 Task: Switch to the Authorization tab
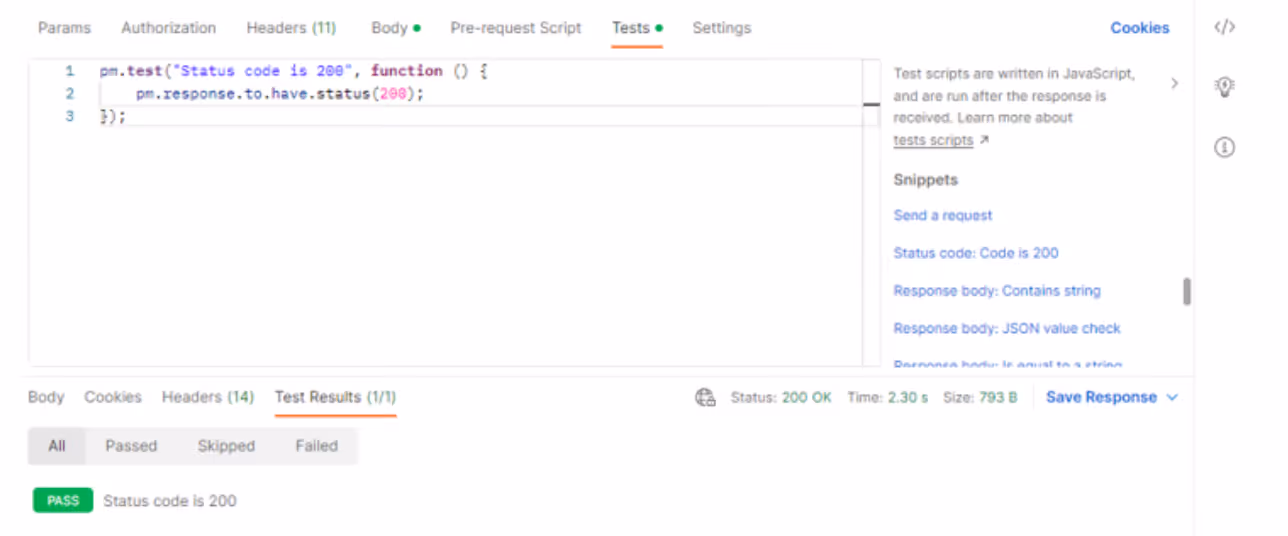point(168,28)
